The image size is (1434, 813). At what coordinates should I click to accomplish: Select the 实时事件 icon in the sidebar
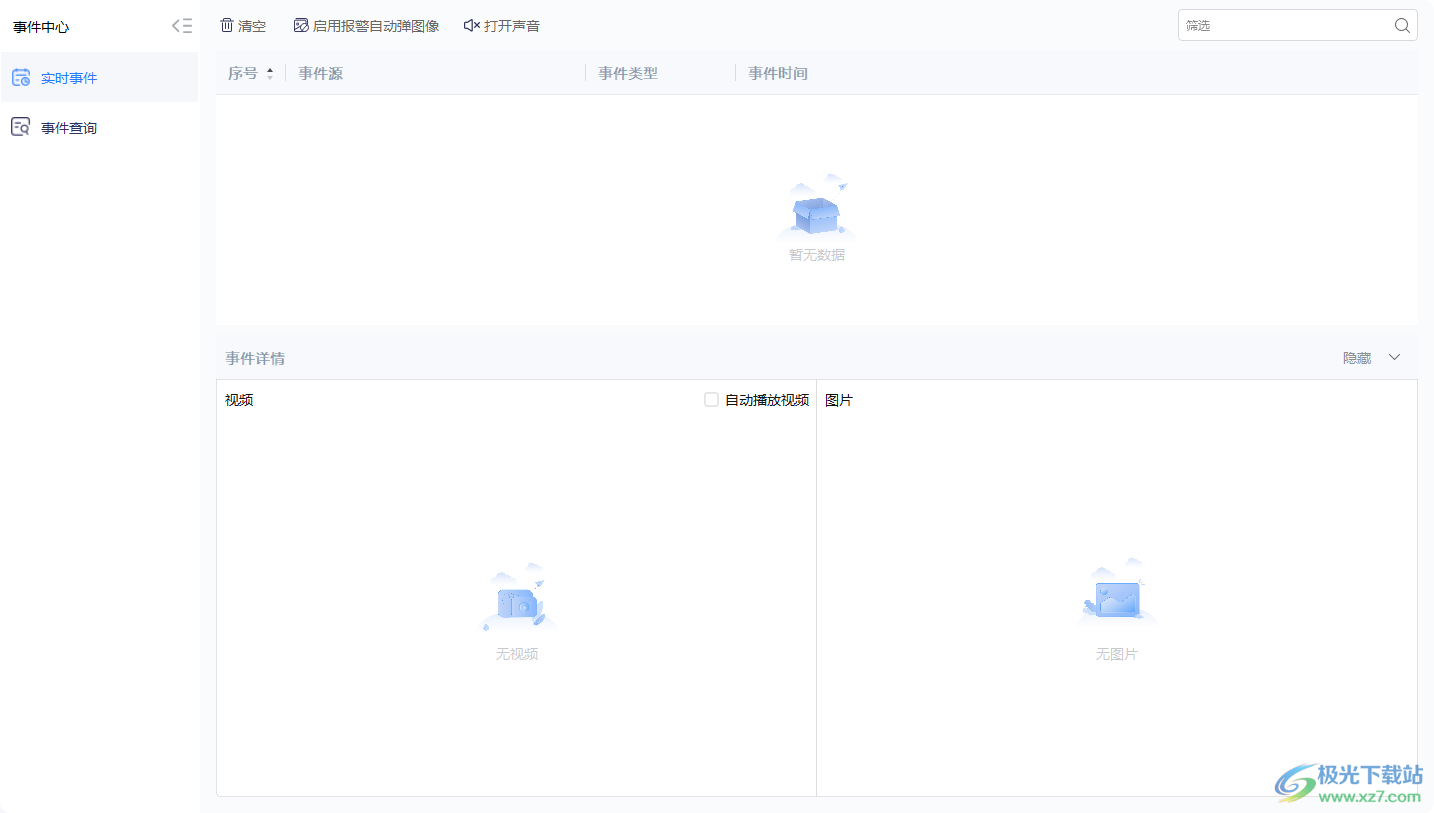point(21,77)
